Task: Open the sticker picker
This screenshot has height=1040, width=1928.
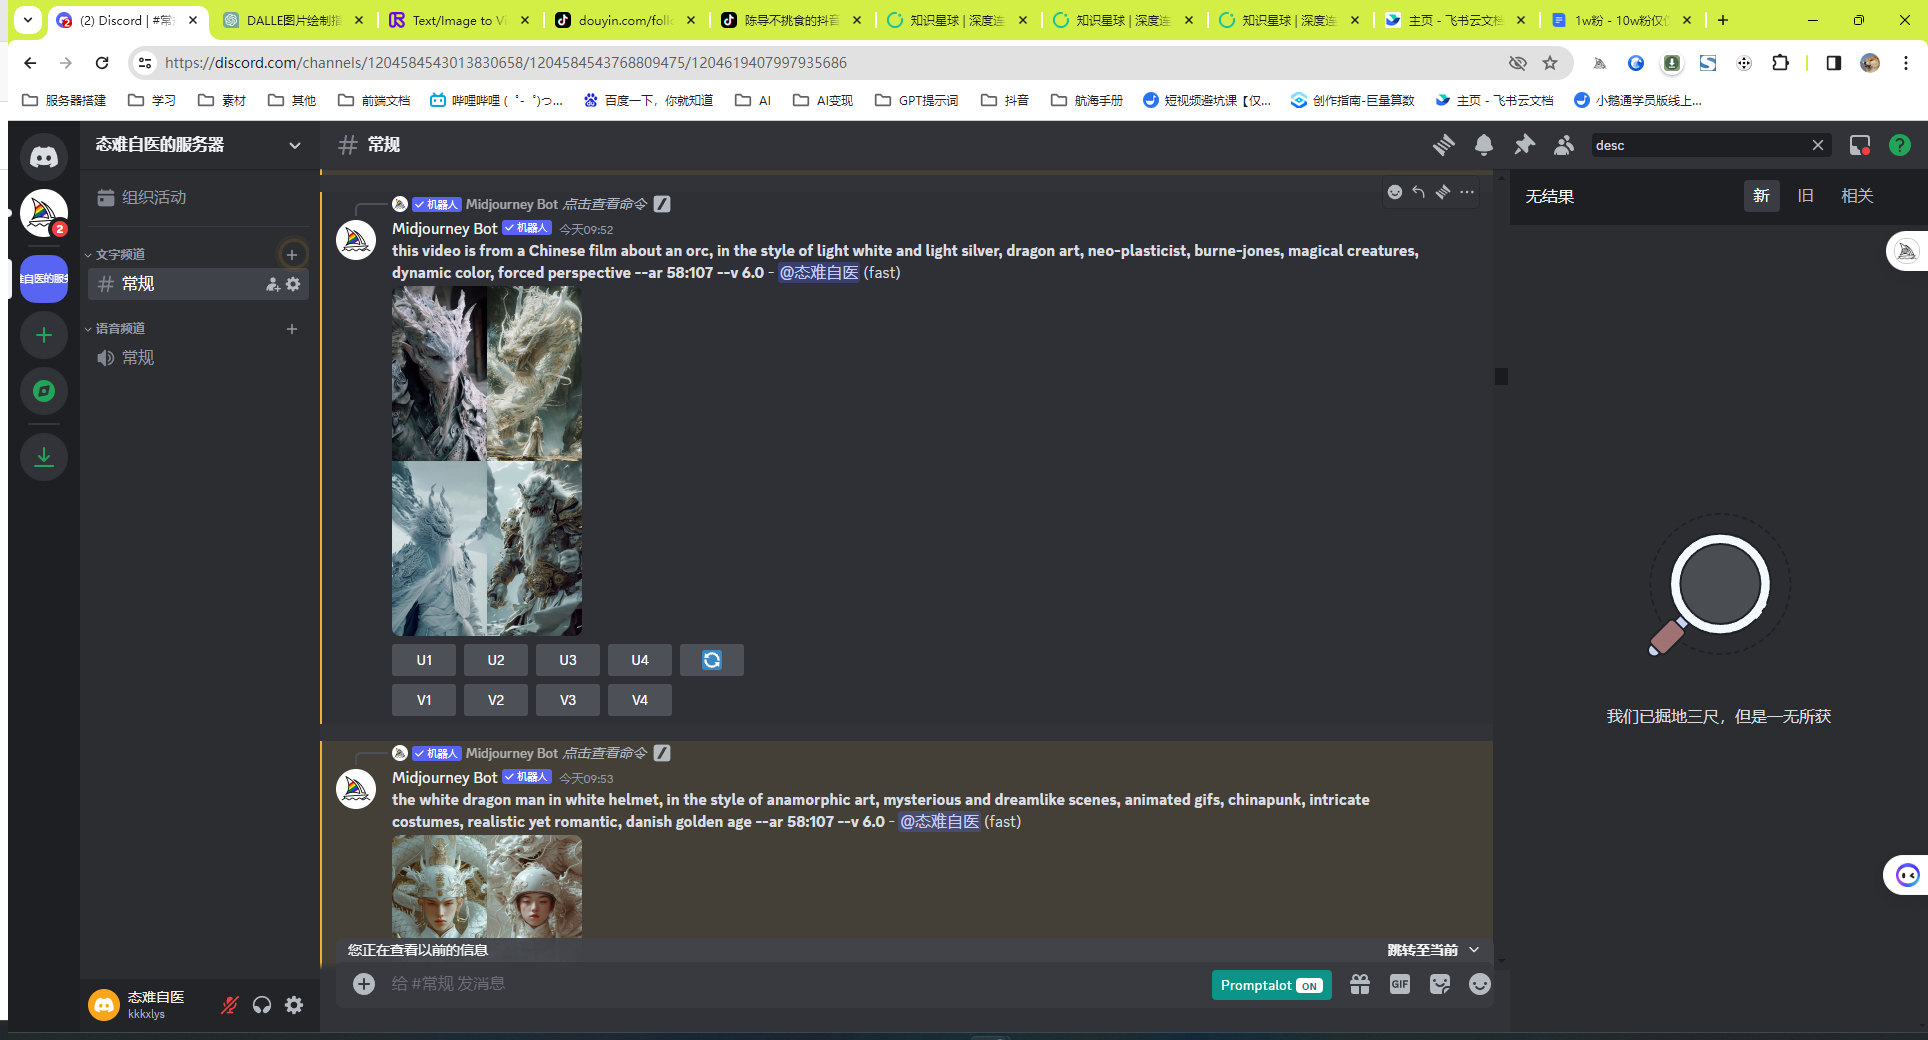Action: tap(1440, 984)
